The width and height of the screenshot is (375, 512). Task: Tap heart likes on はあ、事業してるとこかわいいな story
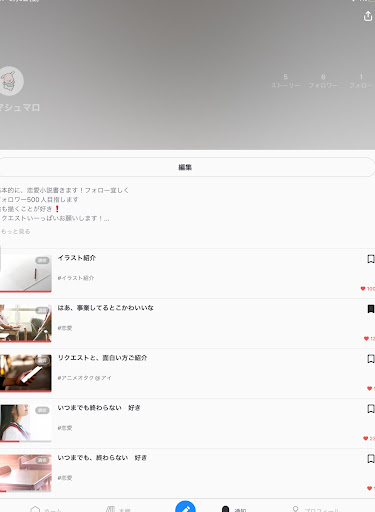[369, 339]
